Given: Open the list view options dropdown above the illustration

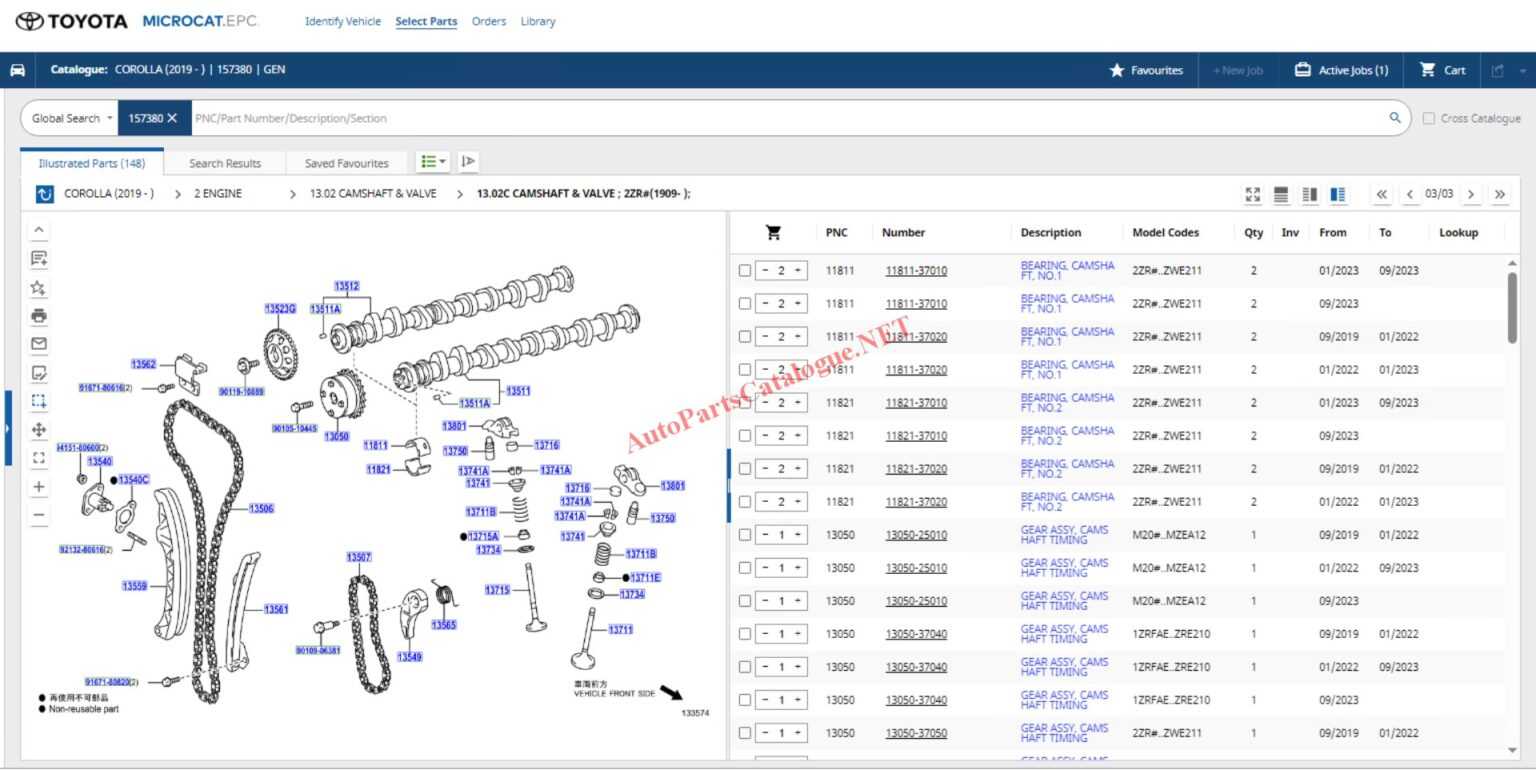Looking at the screenshot, I should click(432, 161).
